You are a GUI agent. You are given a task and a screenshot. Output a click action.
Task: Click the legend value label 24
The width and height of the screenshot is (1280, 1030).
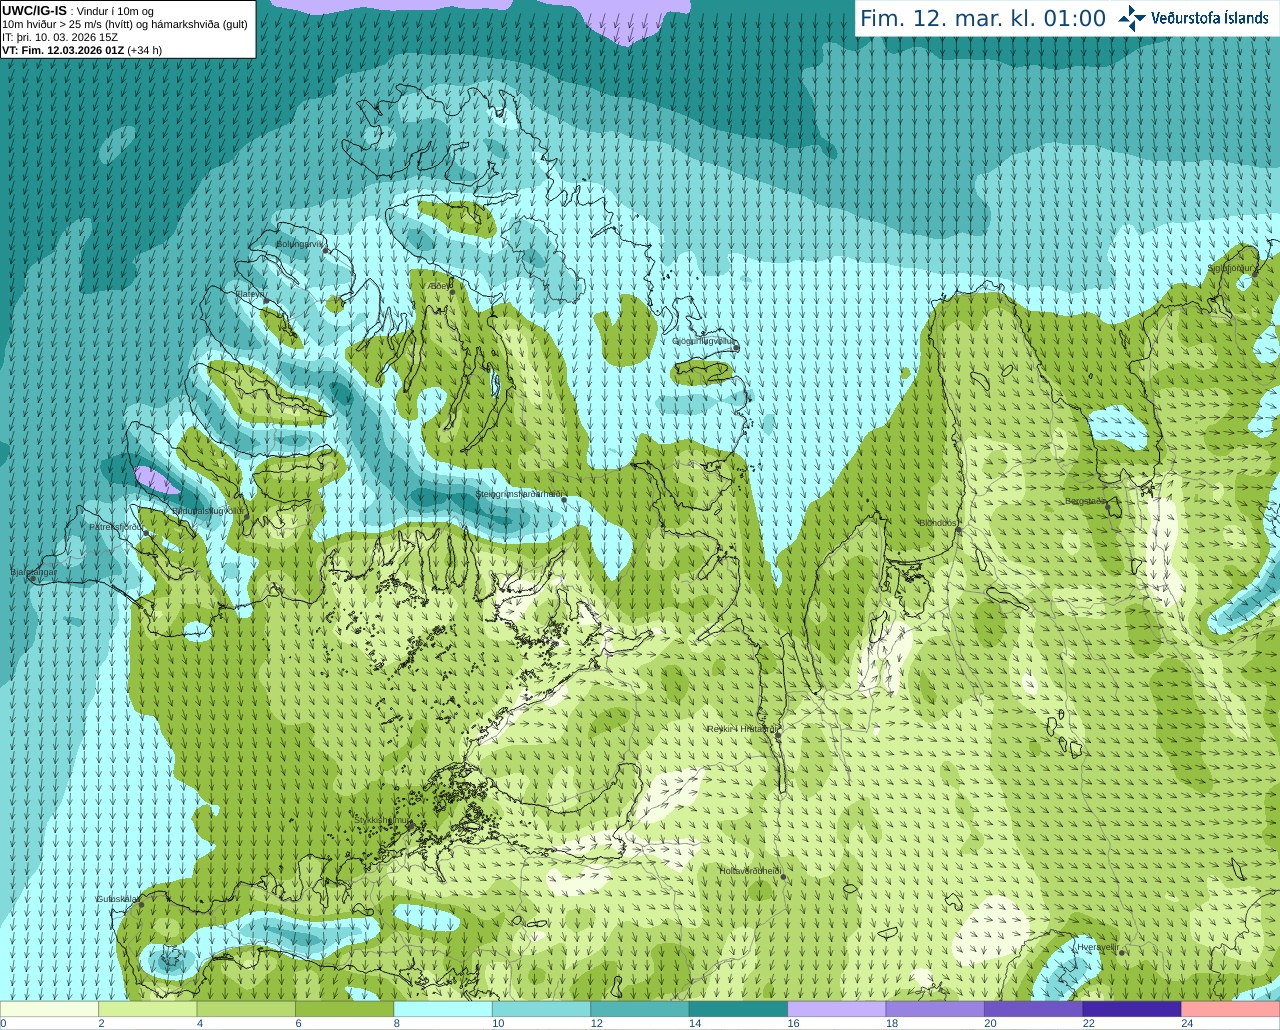coord(1187,1023)
